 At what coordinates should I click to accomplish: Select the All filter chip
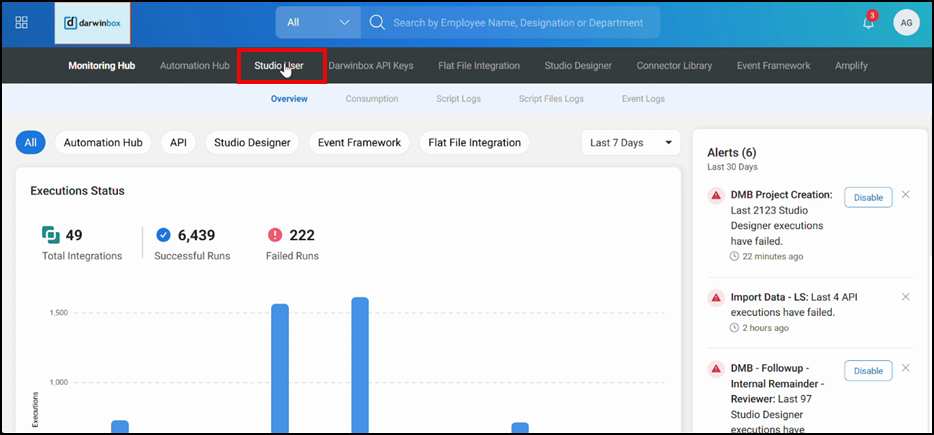point(30,143)
